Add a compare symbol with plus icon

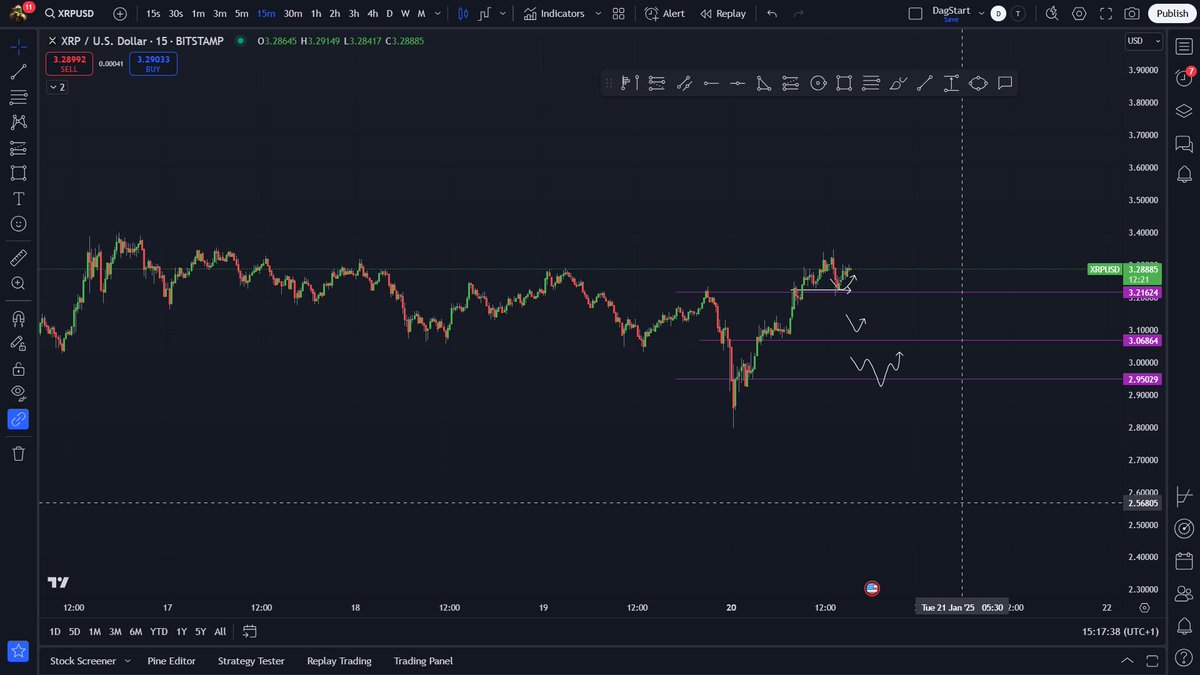120,14
